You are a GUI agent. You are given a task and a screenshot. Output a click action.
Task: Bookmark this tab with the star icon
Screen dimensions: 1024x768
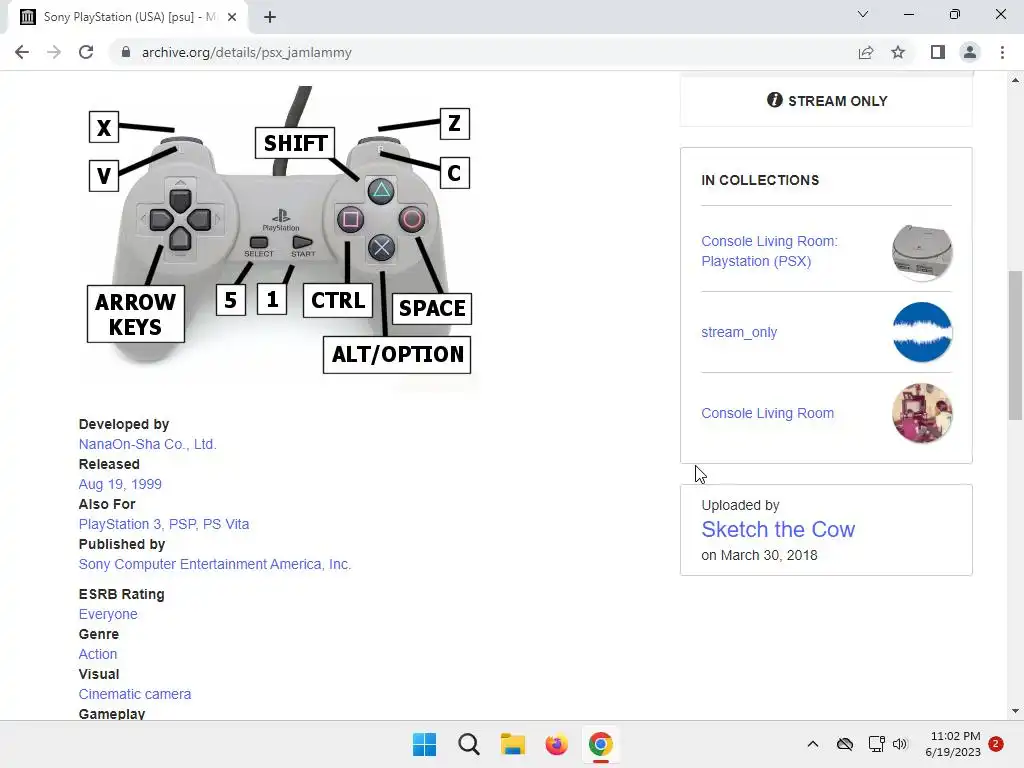pos(898,52)
